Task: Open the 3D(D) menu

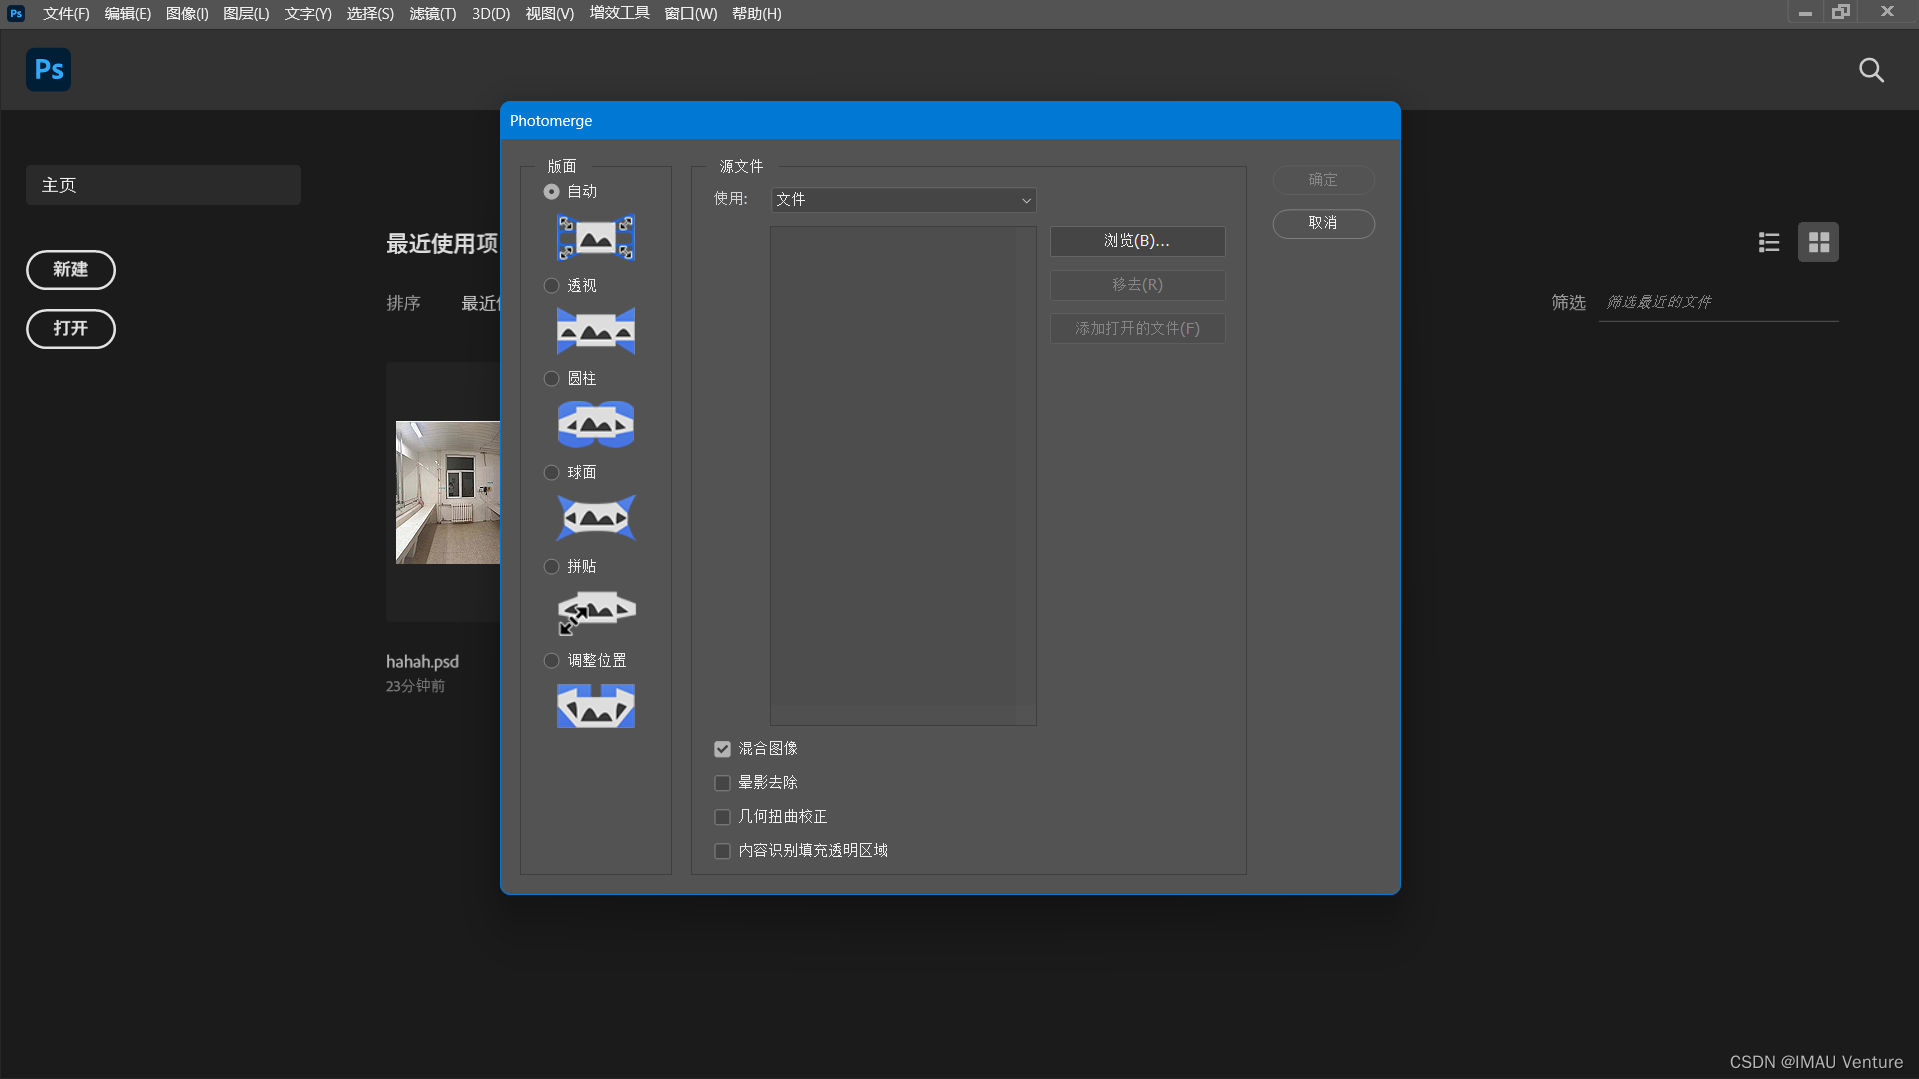Action: click(491, 14)
